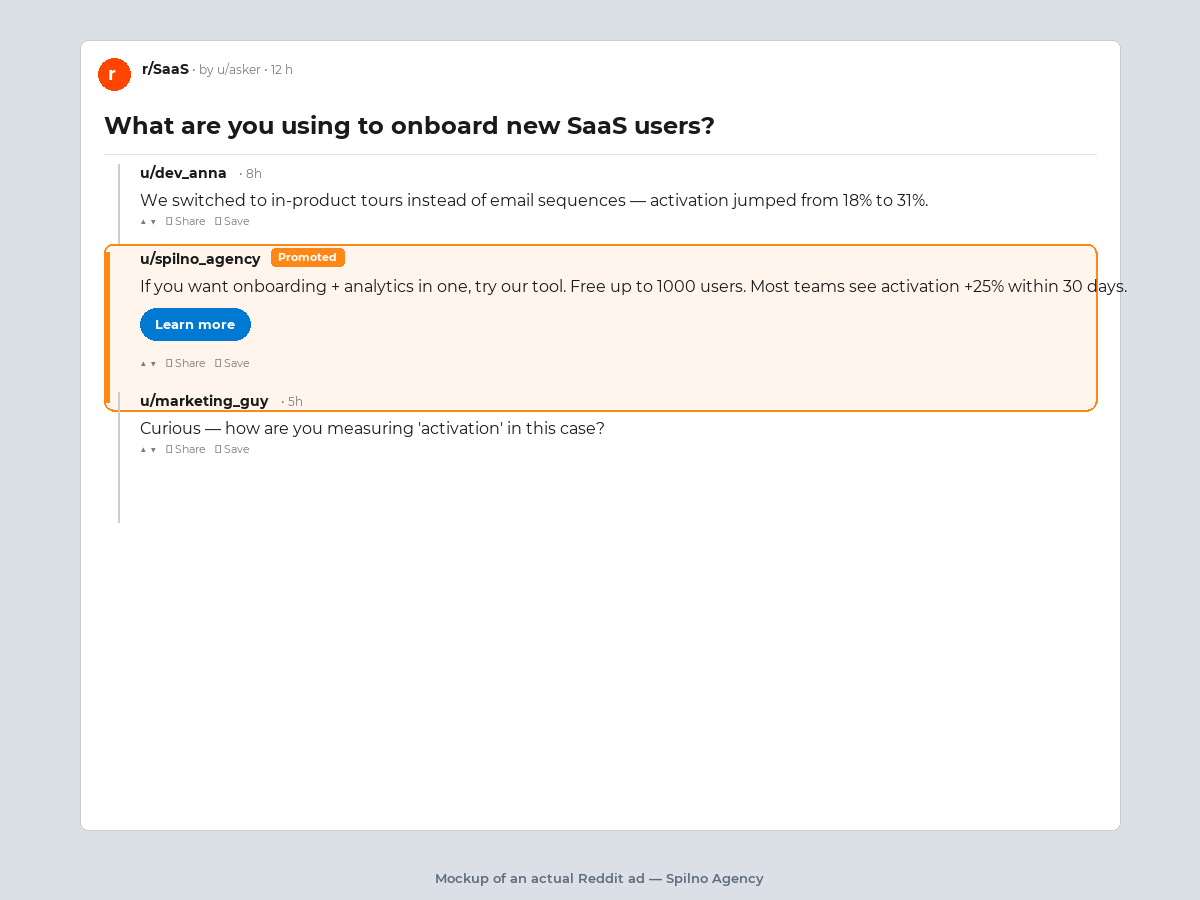Click the mockup caption mentioning Spilno Agency

click(x=599, y=879)
